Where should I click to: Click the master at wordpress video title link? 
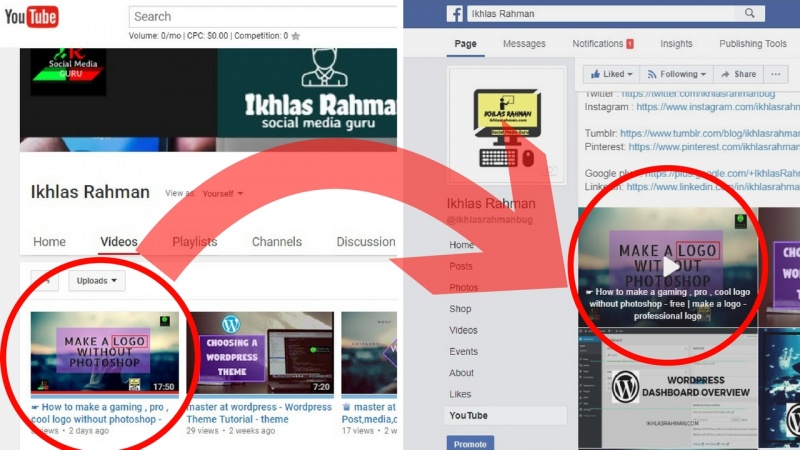pos(259,413)
